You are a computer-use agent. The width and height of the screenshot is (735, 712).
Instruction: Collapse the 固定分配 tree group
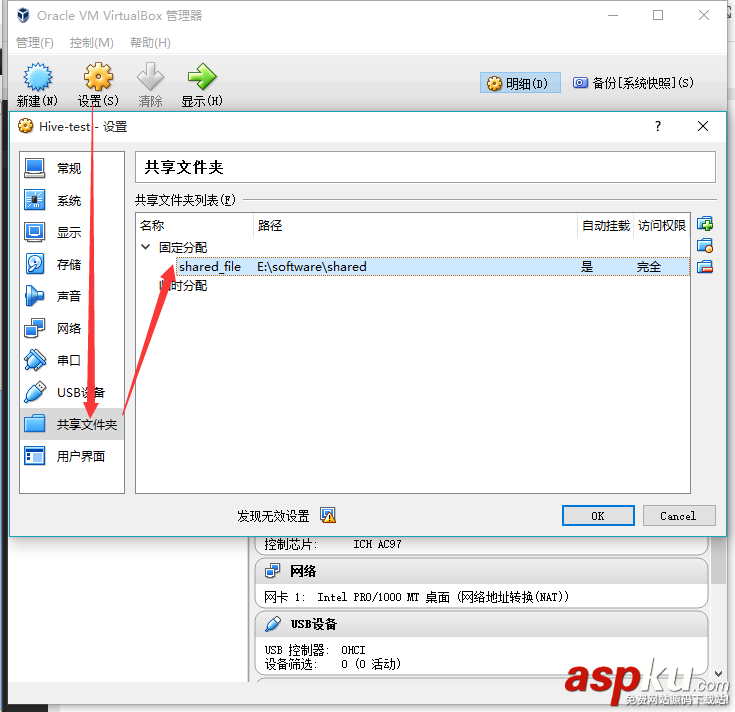(x=146, y=247)
